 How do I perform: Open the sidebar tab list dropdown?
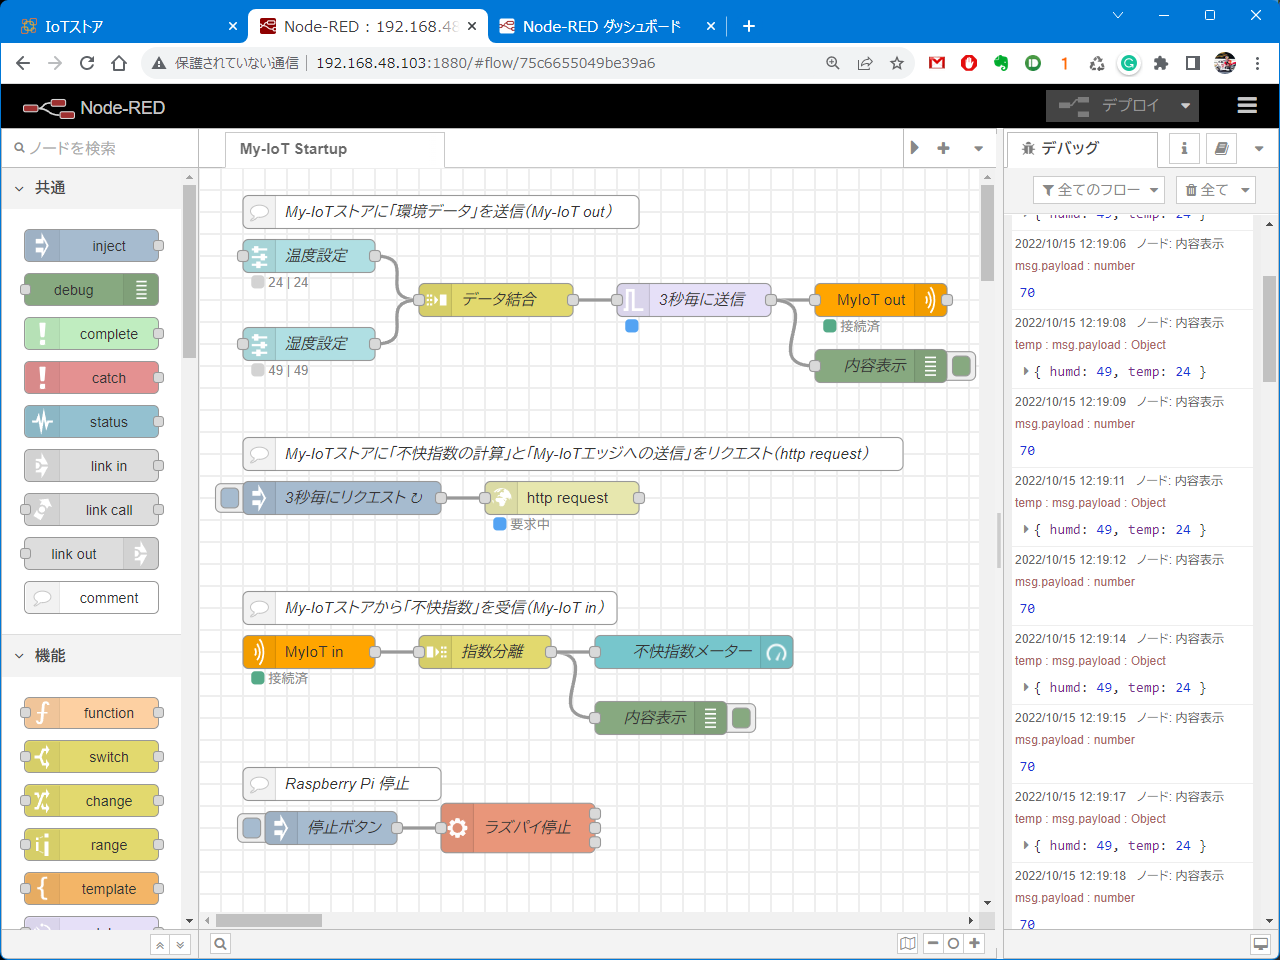(x=1259, y=148)
